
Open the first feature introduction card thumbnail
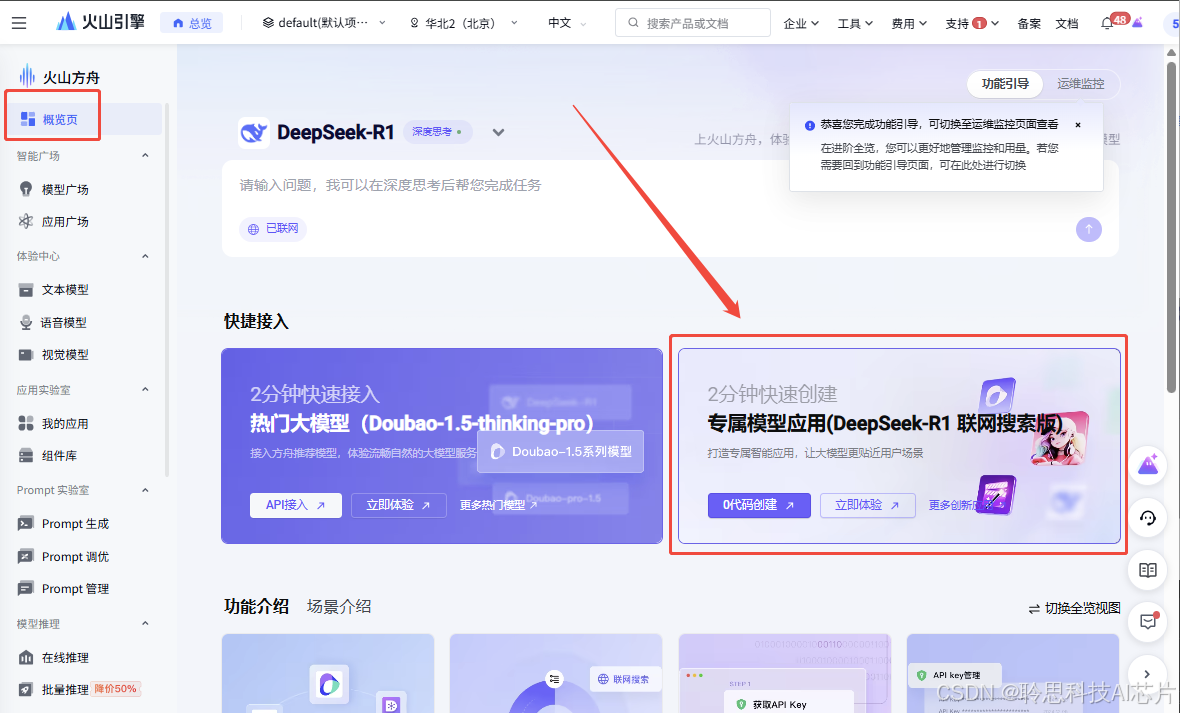[x=328, y=673]
